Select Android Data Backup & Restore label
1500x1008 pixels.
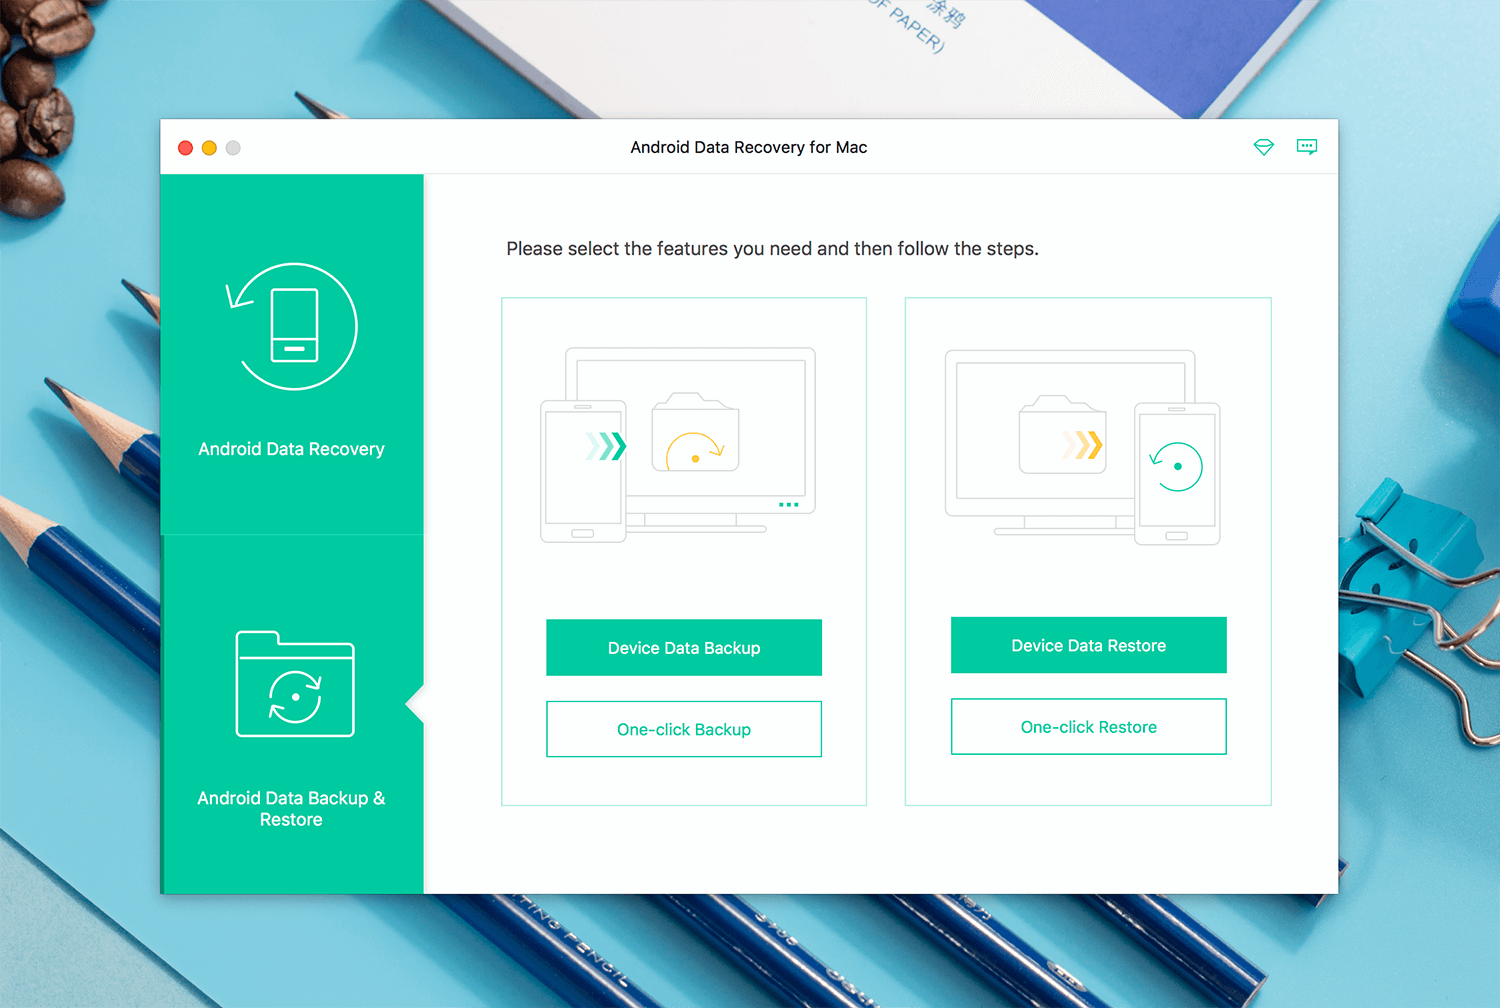291,808
